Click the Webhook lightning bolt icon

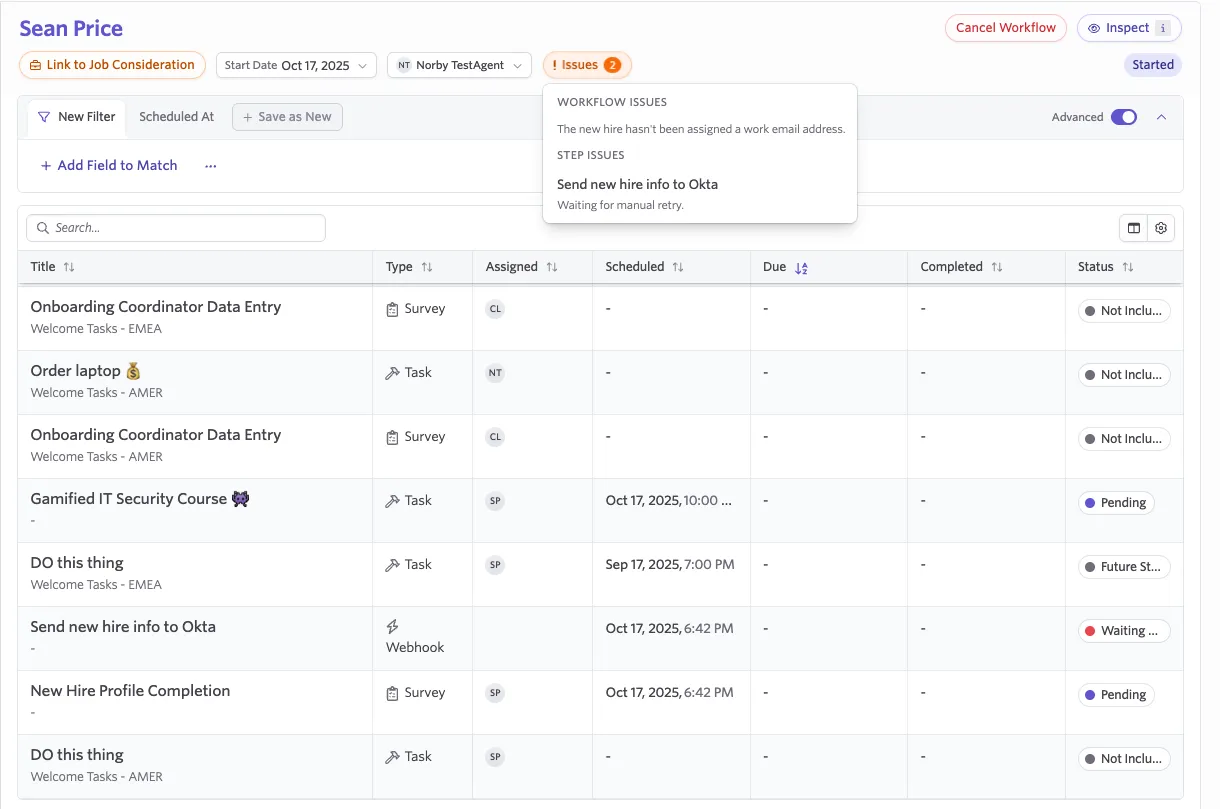point(393,627)
